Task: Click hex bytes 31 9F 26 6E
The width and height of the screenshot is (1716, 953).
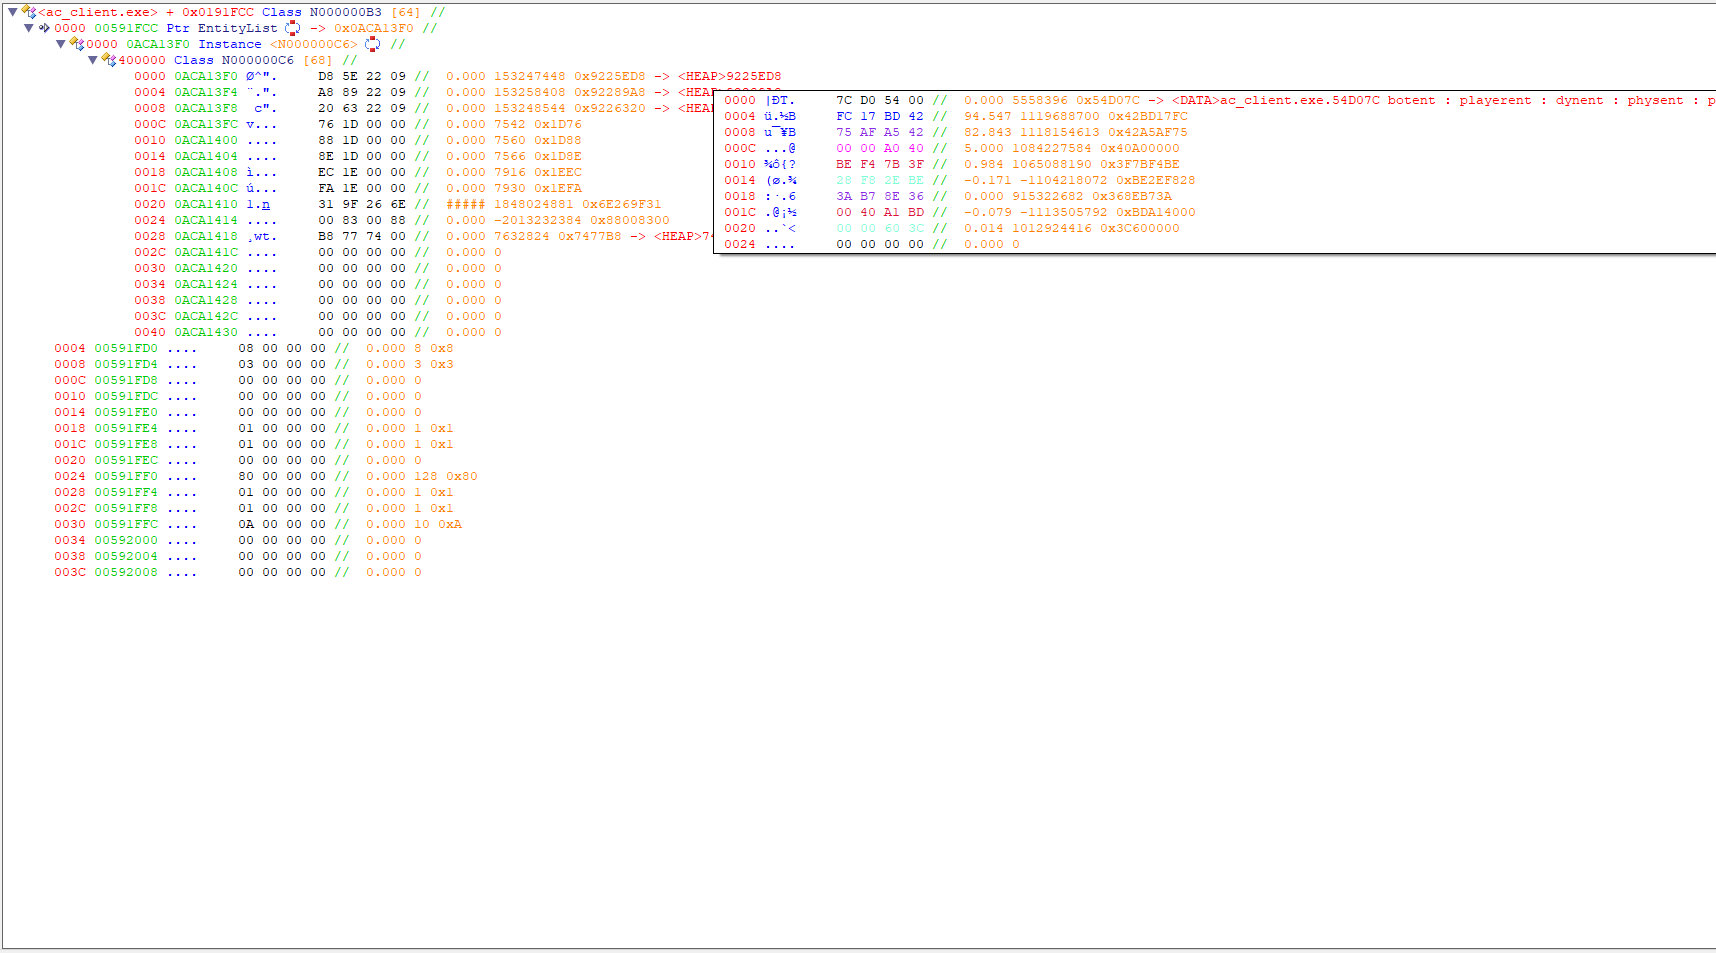Action: (362, 204)
